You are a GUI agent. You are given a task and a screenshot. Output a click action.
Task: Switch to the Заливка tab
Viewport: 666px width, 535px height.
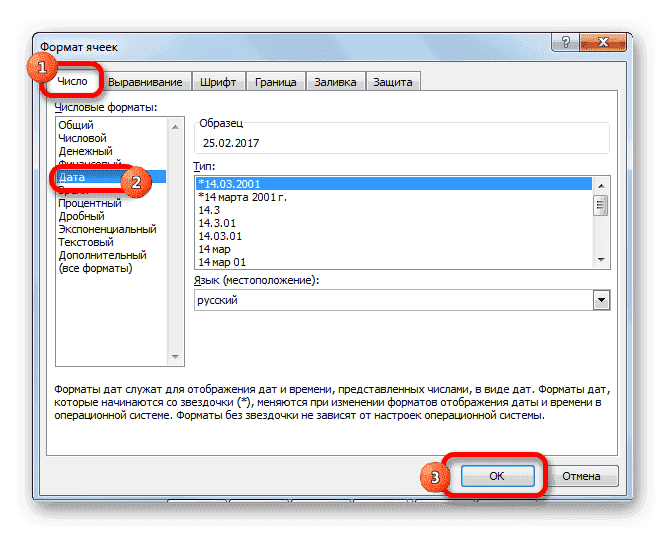tap(335, 82)
